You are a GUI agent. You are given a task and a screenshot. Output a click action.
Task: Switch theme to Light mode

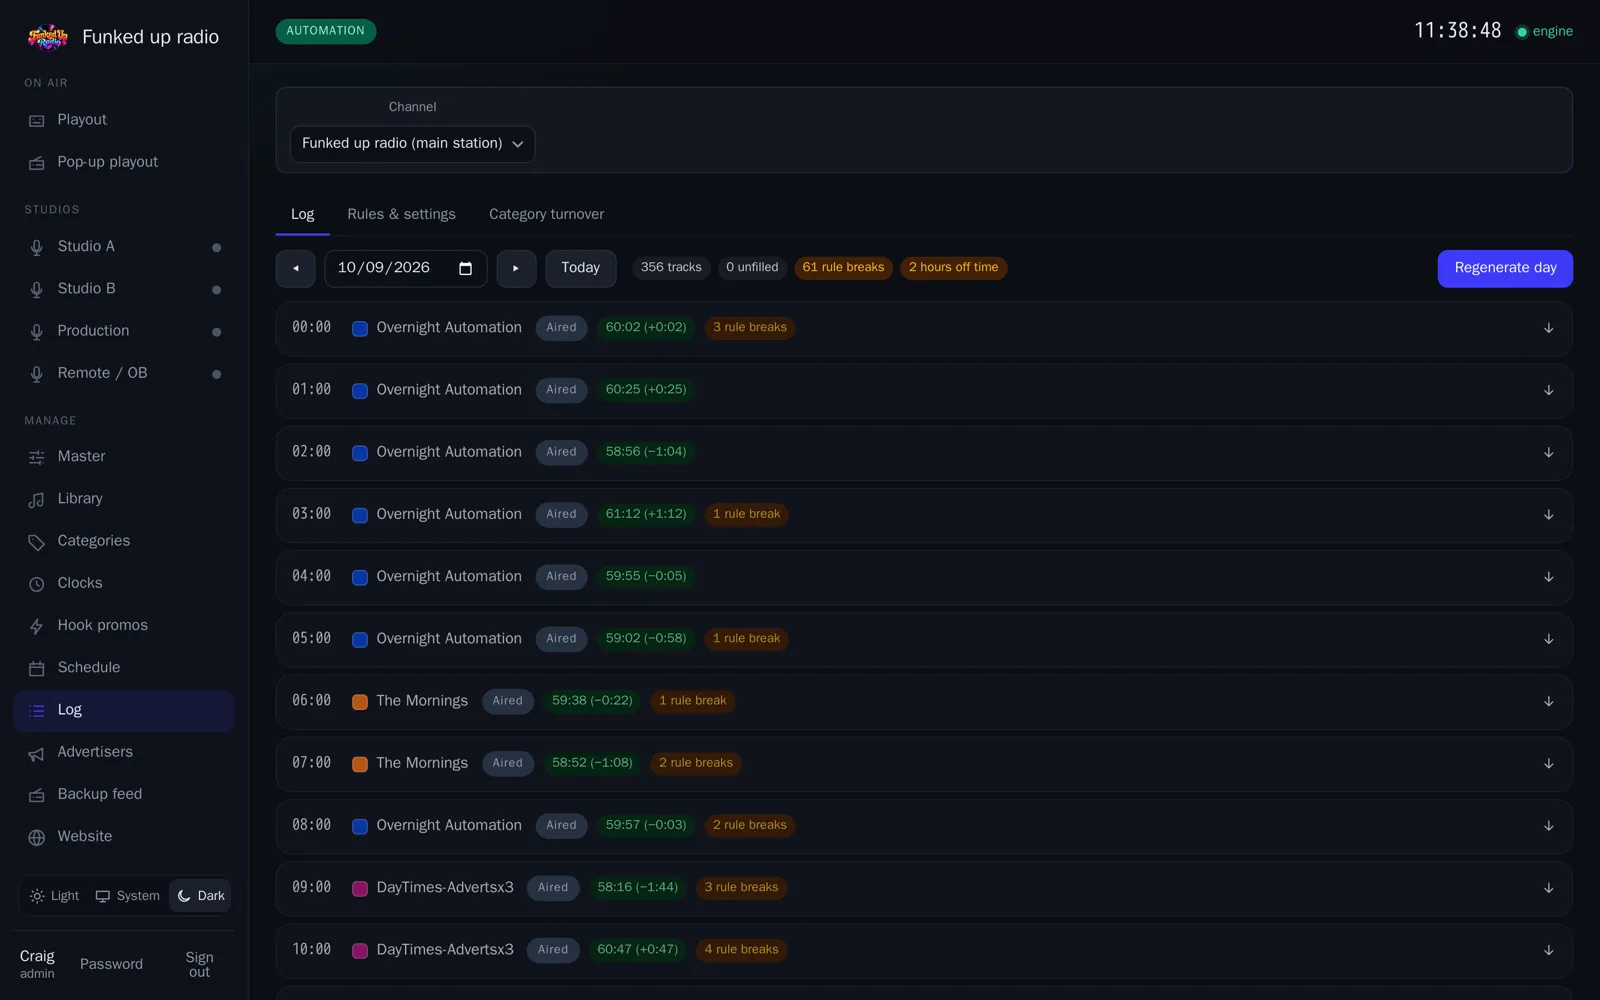point(54,896)
